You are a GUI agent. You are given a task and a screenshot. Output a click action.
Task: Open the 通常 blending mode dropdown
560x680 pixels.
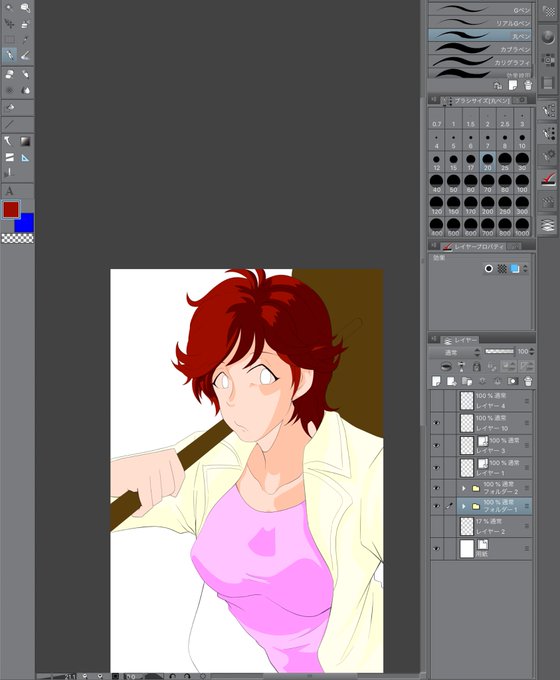[x=455, y=352]
